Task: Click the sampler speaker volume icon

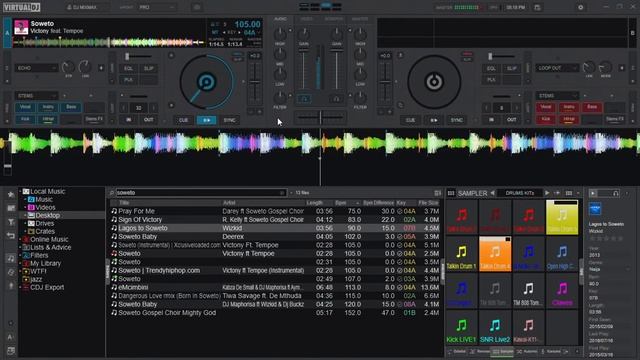Action: pyautogui.click(x=557, y=193)
